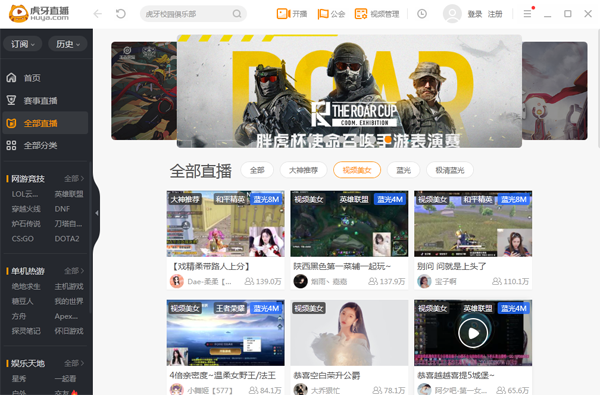Select the 全部 filter tab
The width and height of the screenshot is (600, 395).
coord(257,170)
